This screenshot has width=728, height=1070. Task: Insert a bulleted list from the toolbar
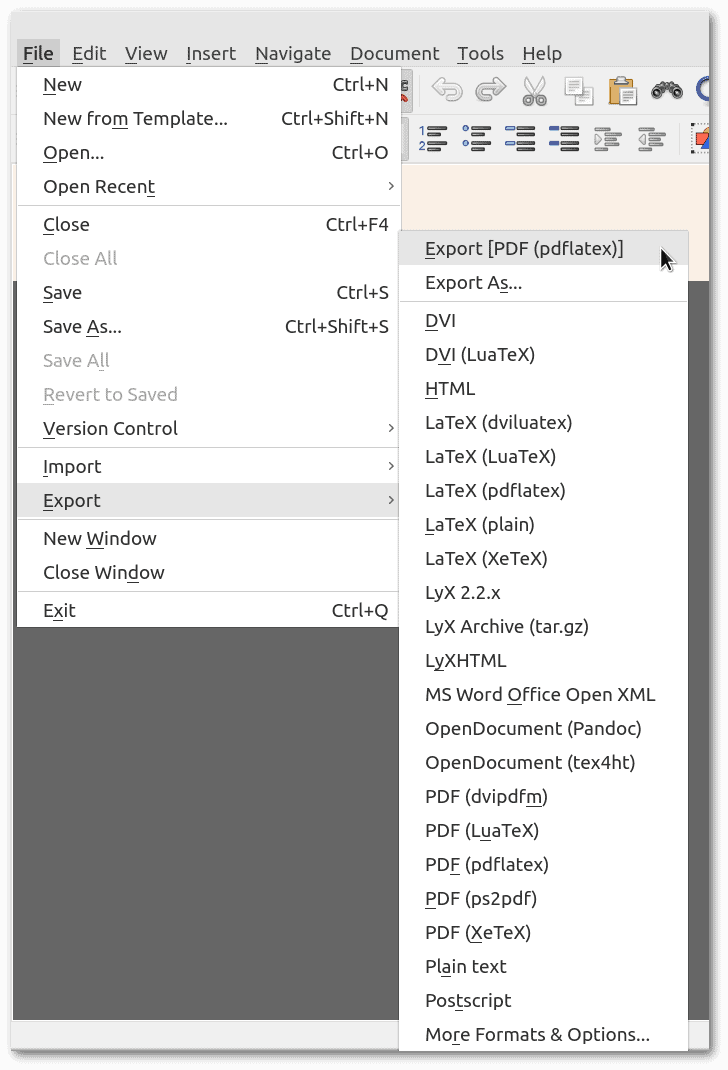point(478,139)
